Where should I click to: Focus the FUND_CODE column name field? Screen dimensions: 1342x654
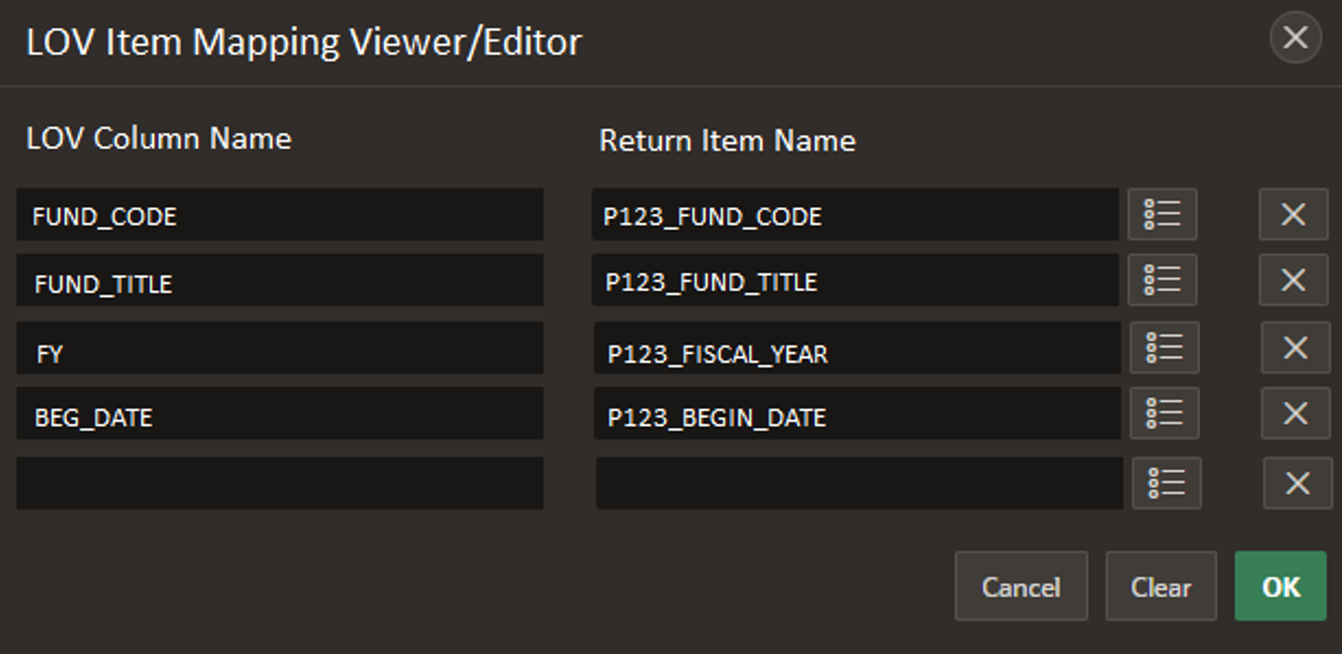(x=280, y=214)
